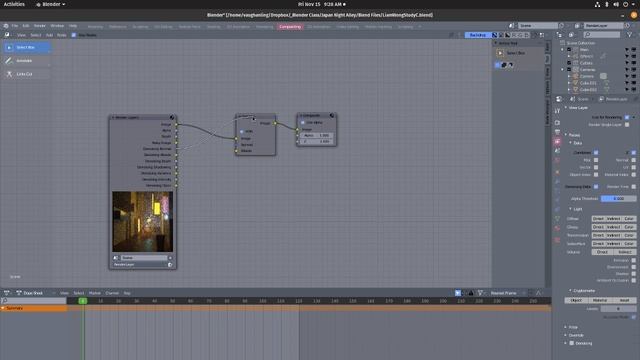This screenshot has height=360, width=640.
Task: Open the node editor Add menu
Action: (x=49, y=35)
